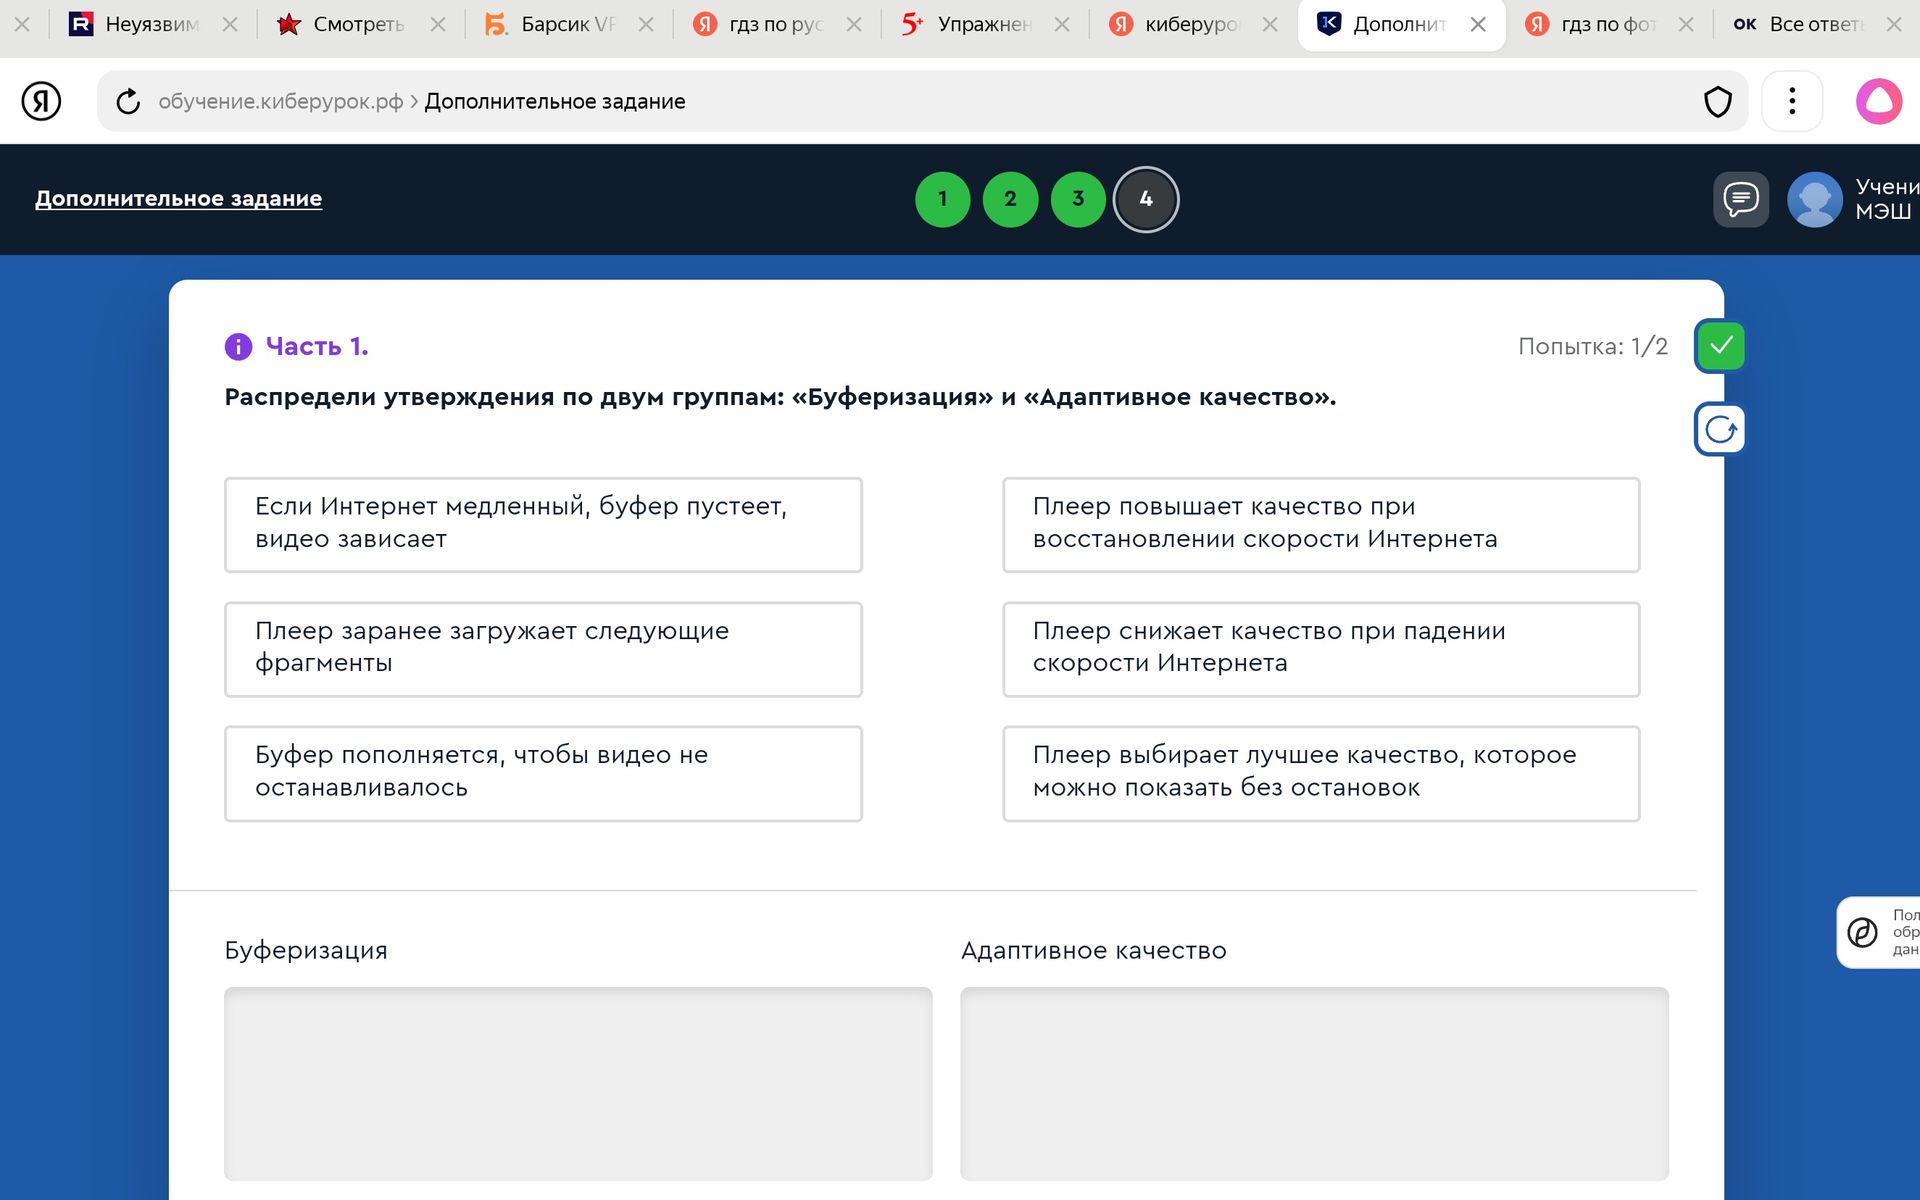Open the Protect shield icon in address bar
Image resolution: width=1920 pixels, height=1200 pixels.
[1717, 101]
